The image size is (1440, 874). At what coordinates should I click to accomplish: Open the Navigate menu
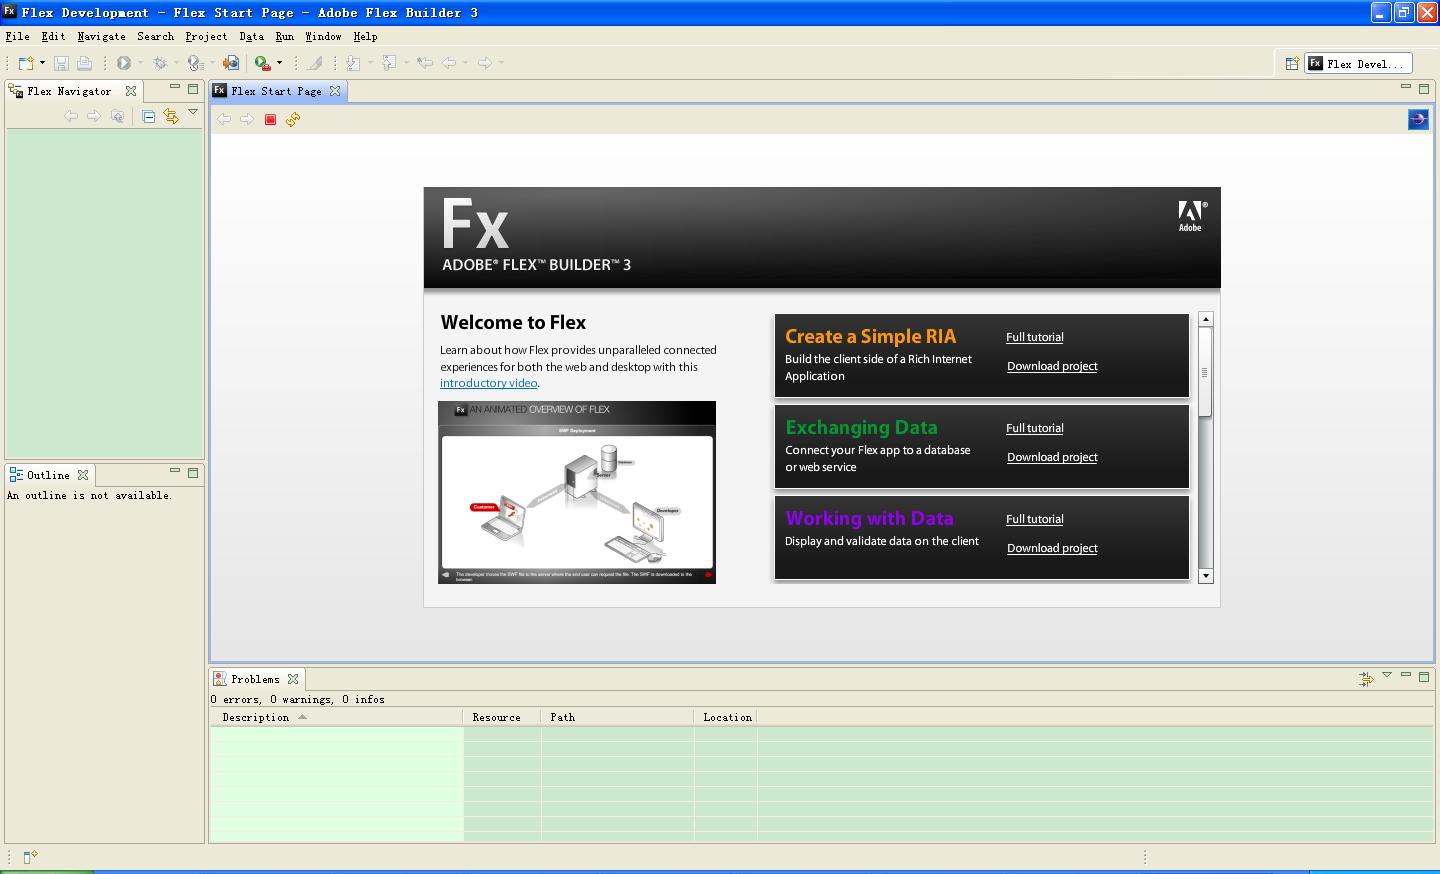(101, 36)
